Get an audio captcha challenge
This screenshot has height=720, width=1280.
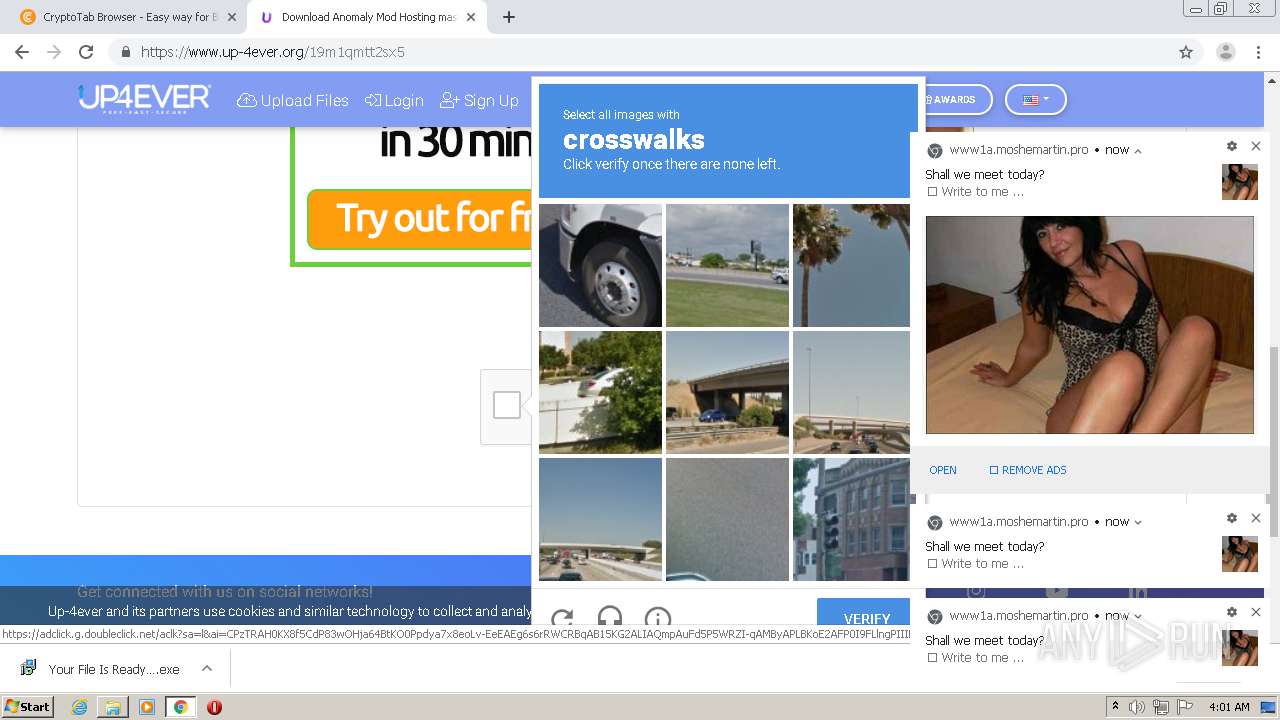click(x=609, y=617)
